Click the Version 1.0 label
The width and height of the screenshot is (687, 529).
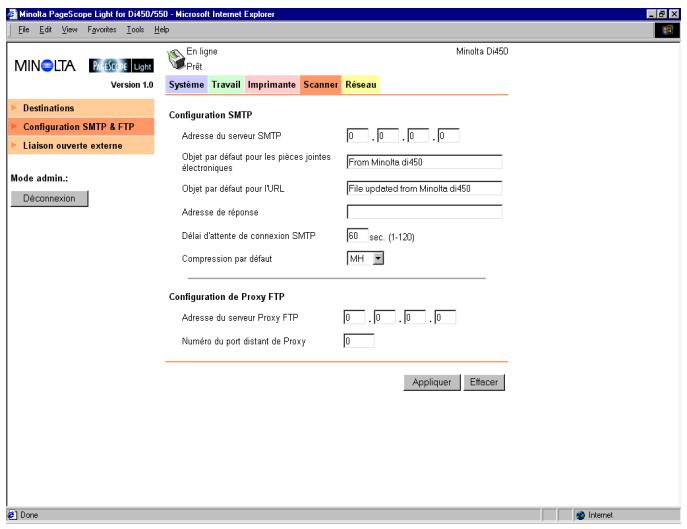point(132,85)
